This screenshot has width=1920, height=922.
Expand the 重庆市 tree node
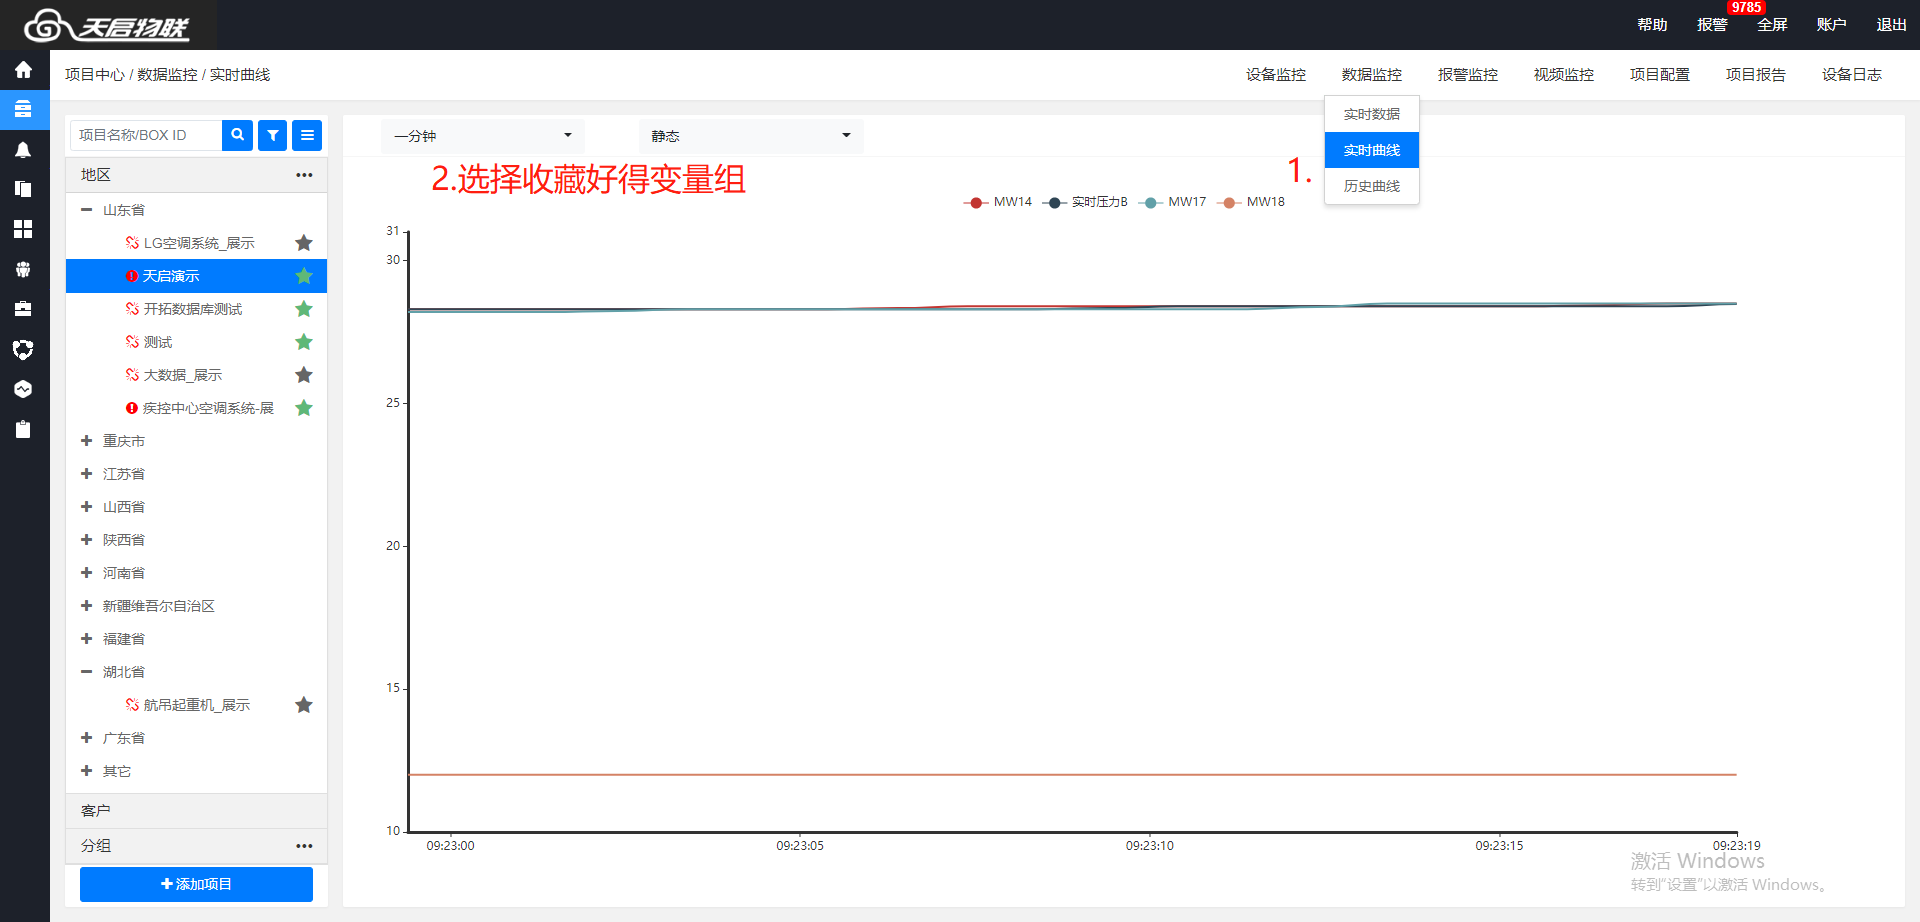tap(87, 441)
